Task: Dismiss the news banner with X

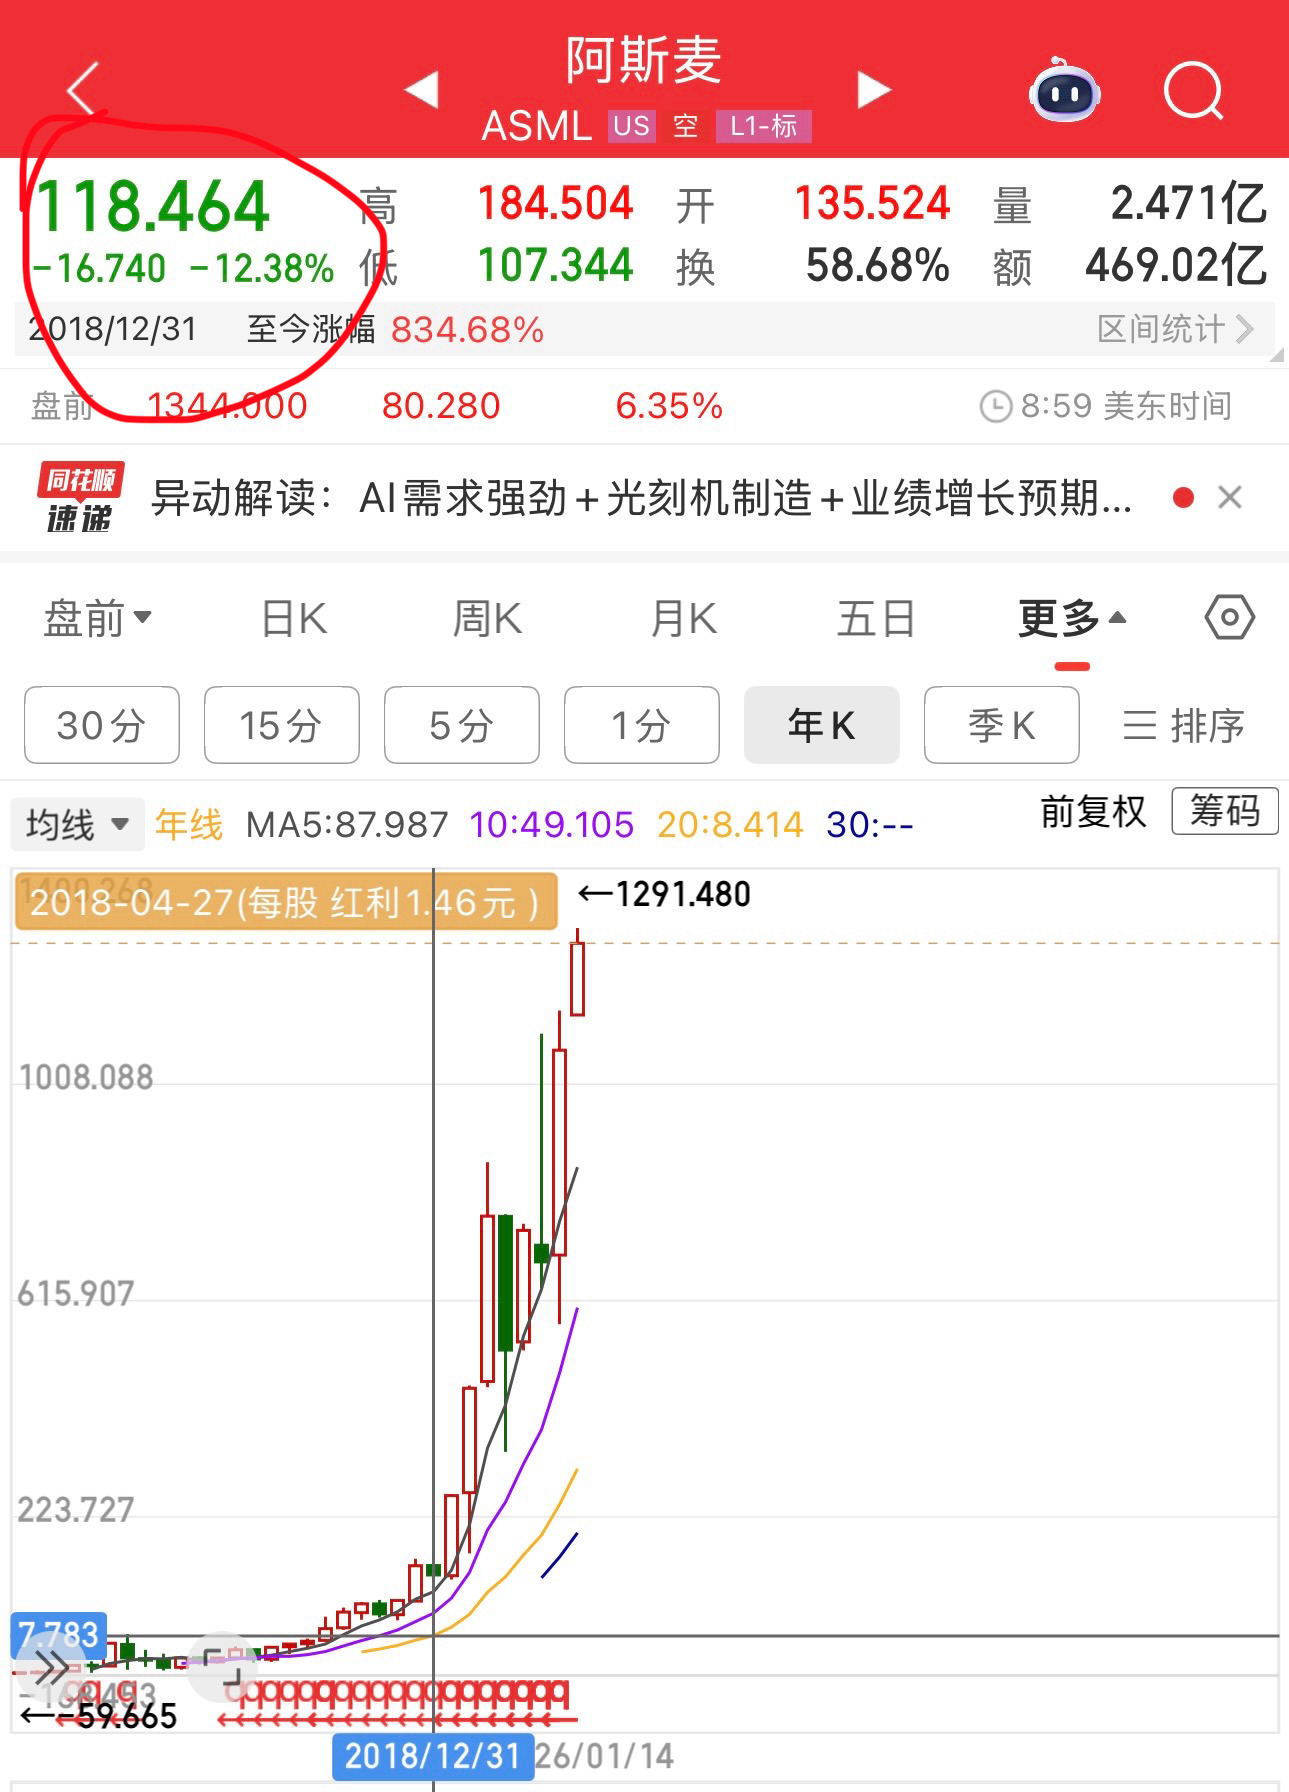Action: 1230,497
